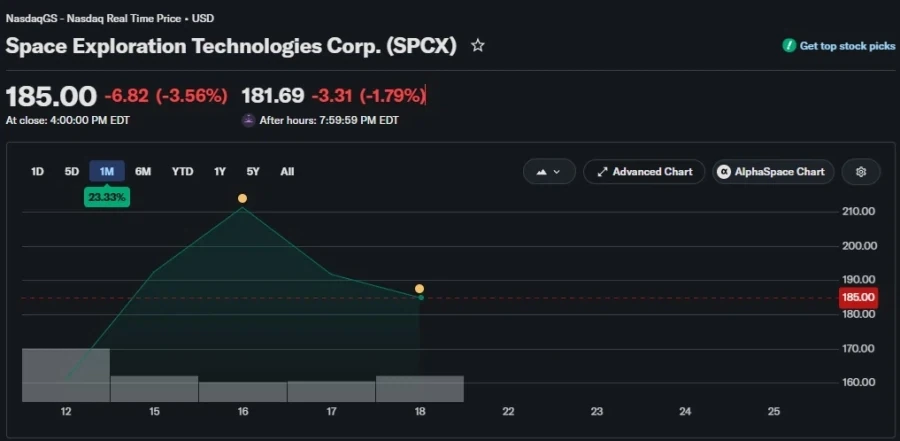Show the 5Y price history
This screenshot has width=900, height=441.
click(x=253, y=172)
